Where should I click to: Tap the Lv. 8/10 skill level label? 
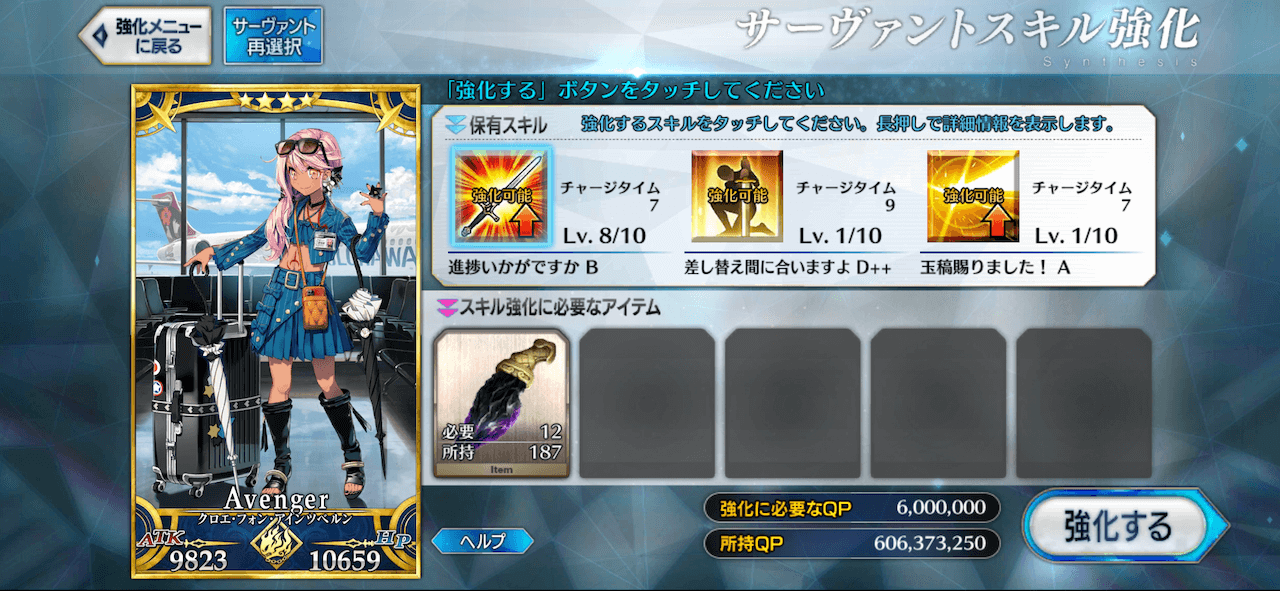click(607, 236)
